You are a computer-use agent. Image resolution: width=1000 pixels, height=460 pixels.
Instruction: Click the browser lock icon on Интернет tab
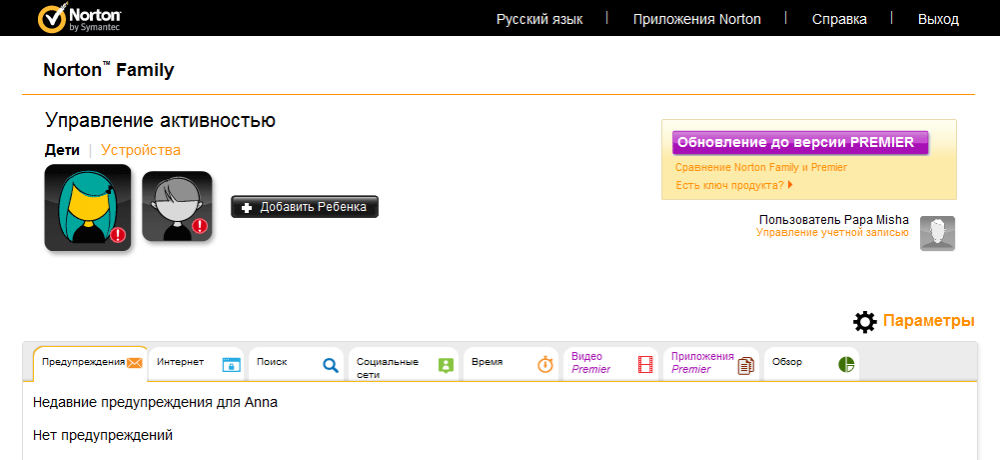tap(231, 365)
